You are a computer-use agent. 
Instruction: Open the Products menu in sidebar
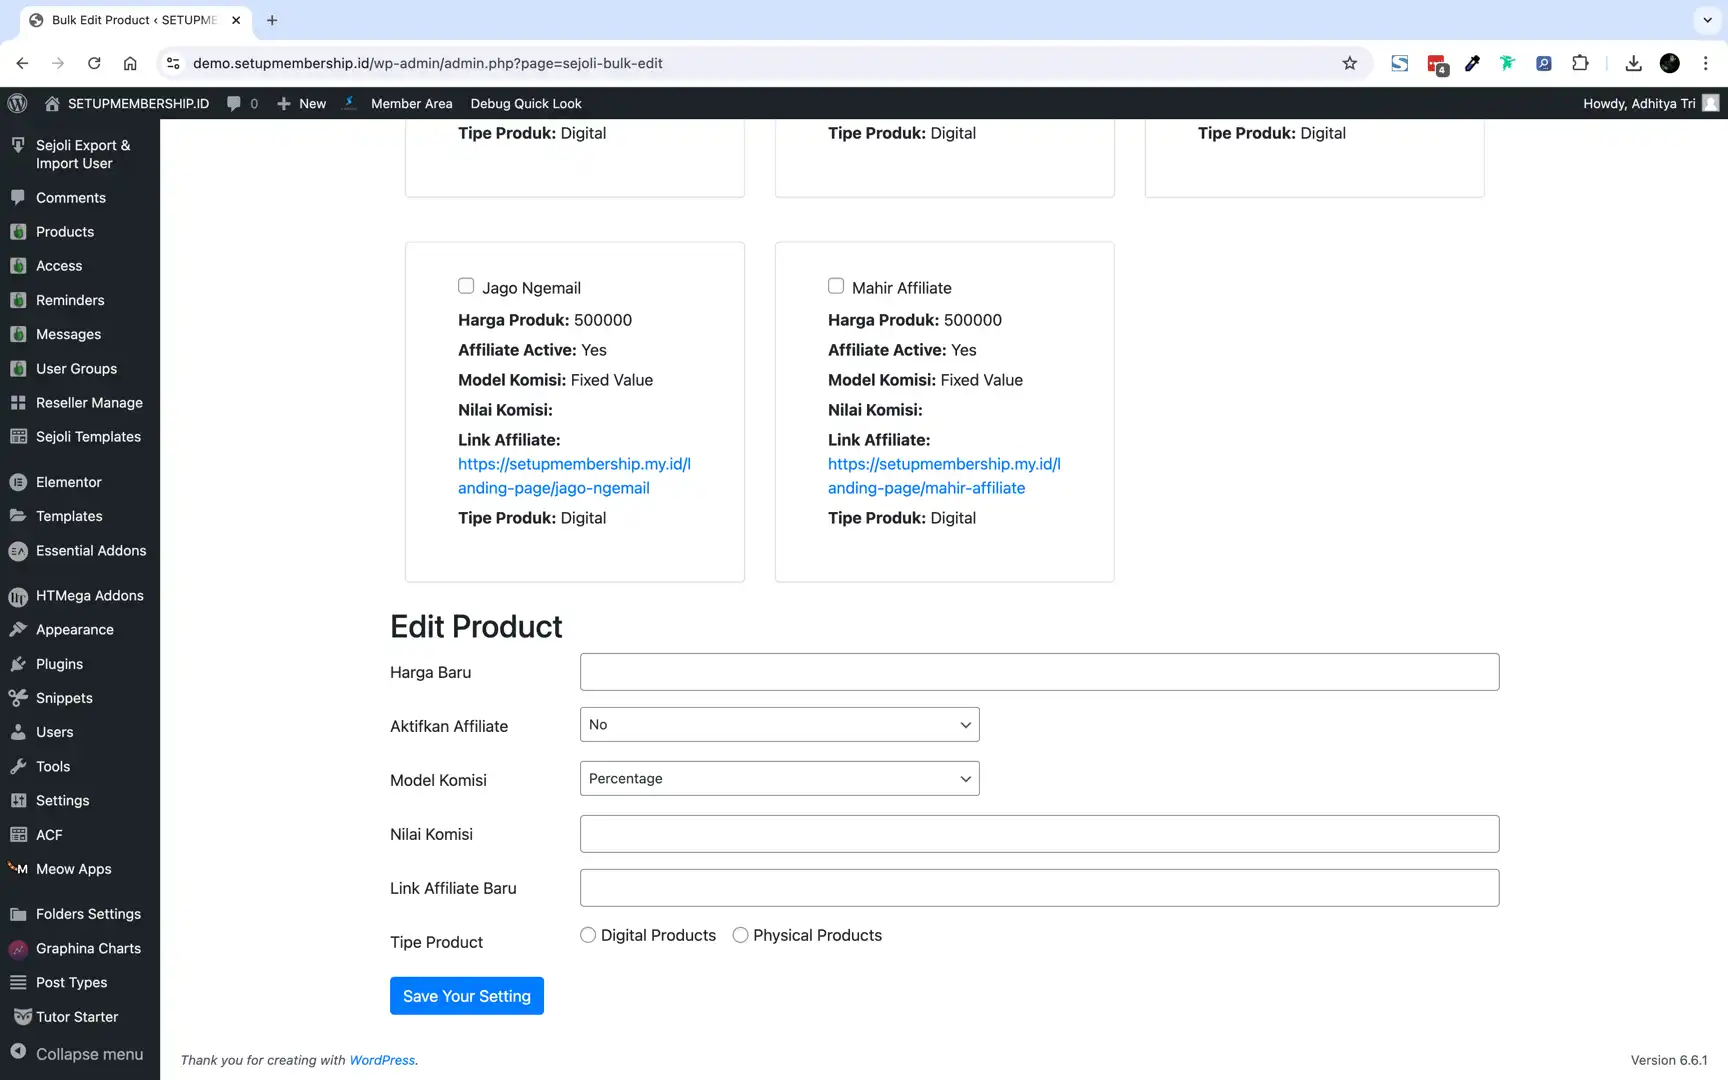coord(63,231)
